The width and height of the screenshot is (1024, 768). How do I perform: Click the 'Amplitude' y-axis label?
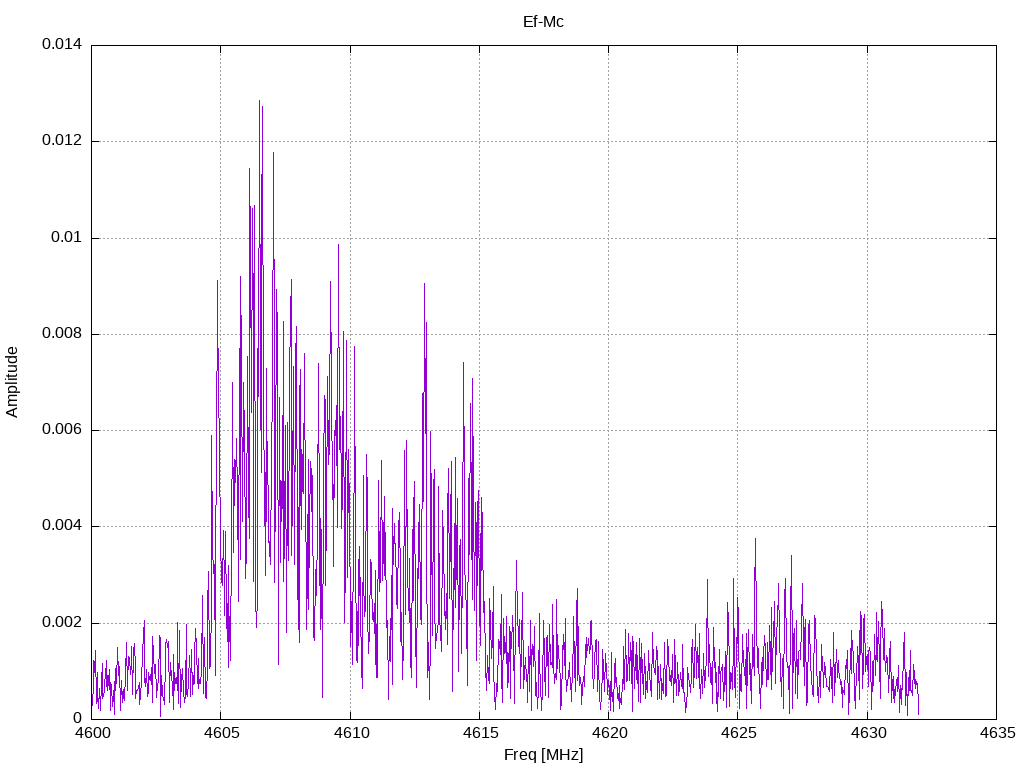pyautogui.click(x=12, y=382)
